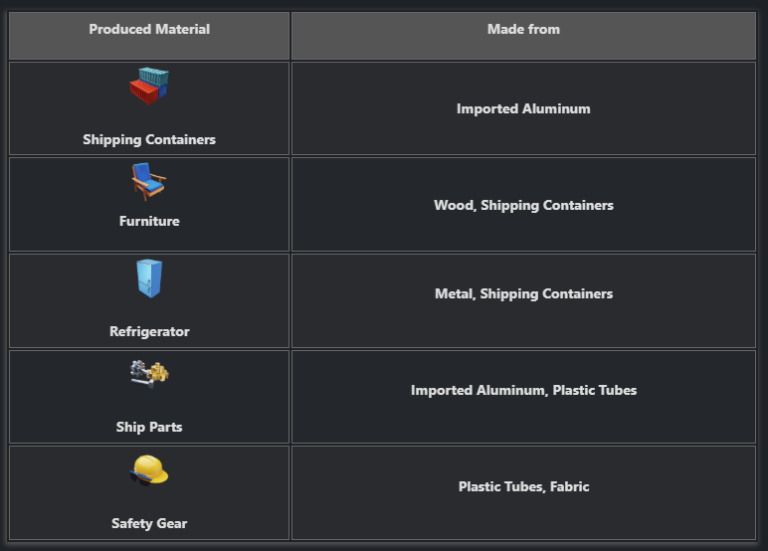Click the Shipping Containers icon
Screen dimensions: 768x551
[x=149, y=86]
